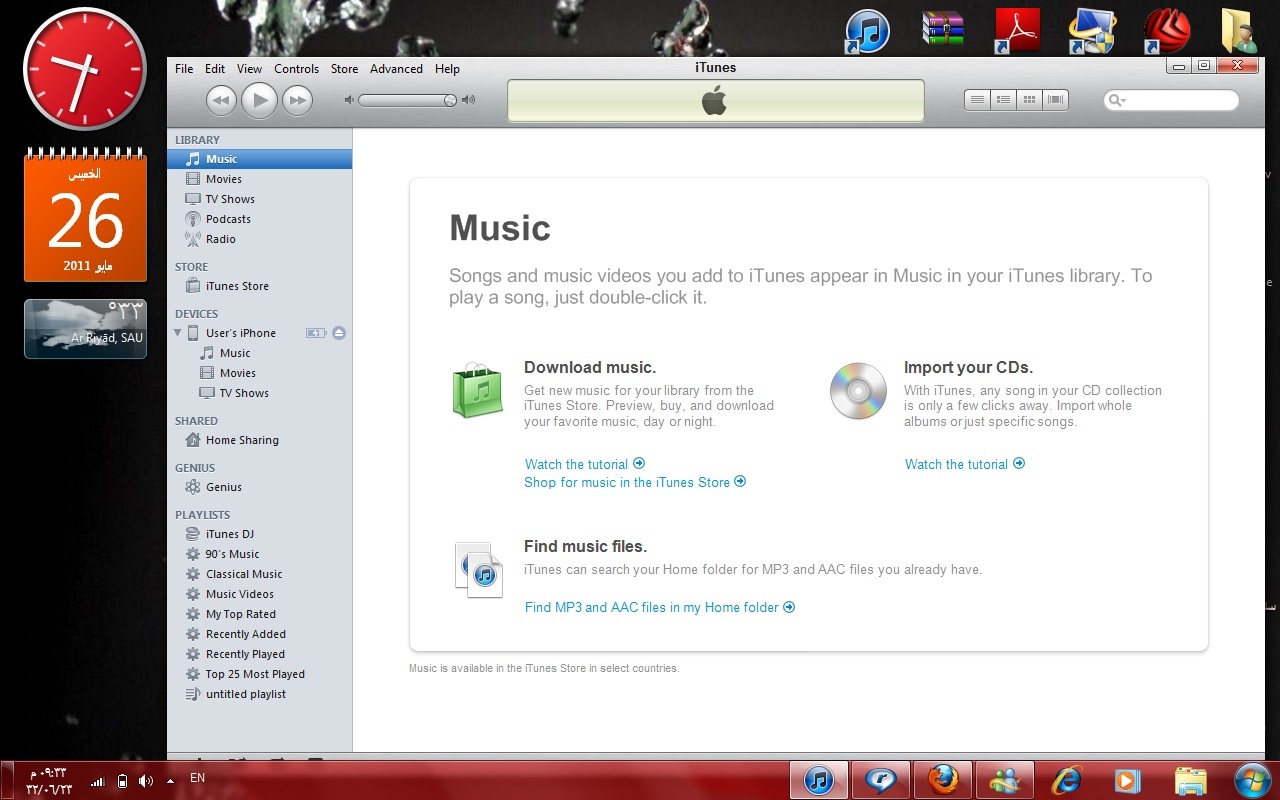Click Shop for music in the iTunes Store

(635, 482)
